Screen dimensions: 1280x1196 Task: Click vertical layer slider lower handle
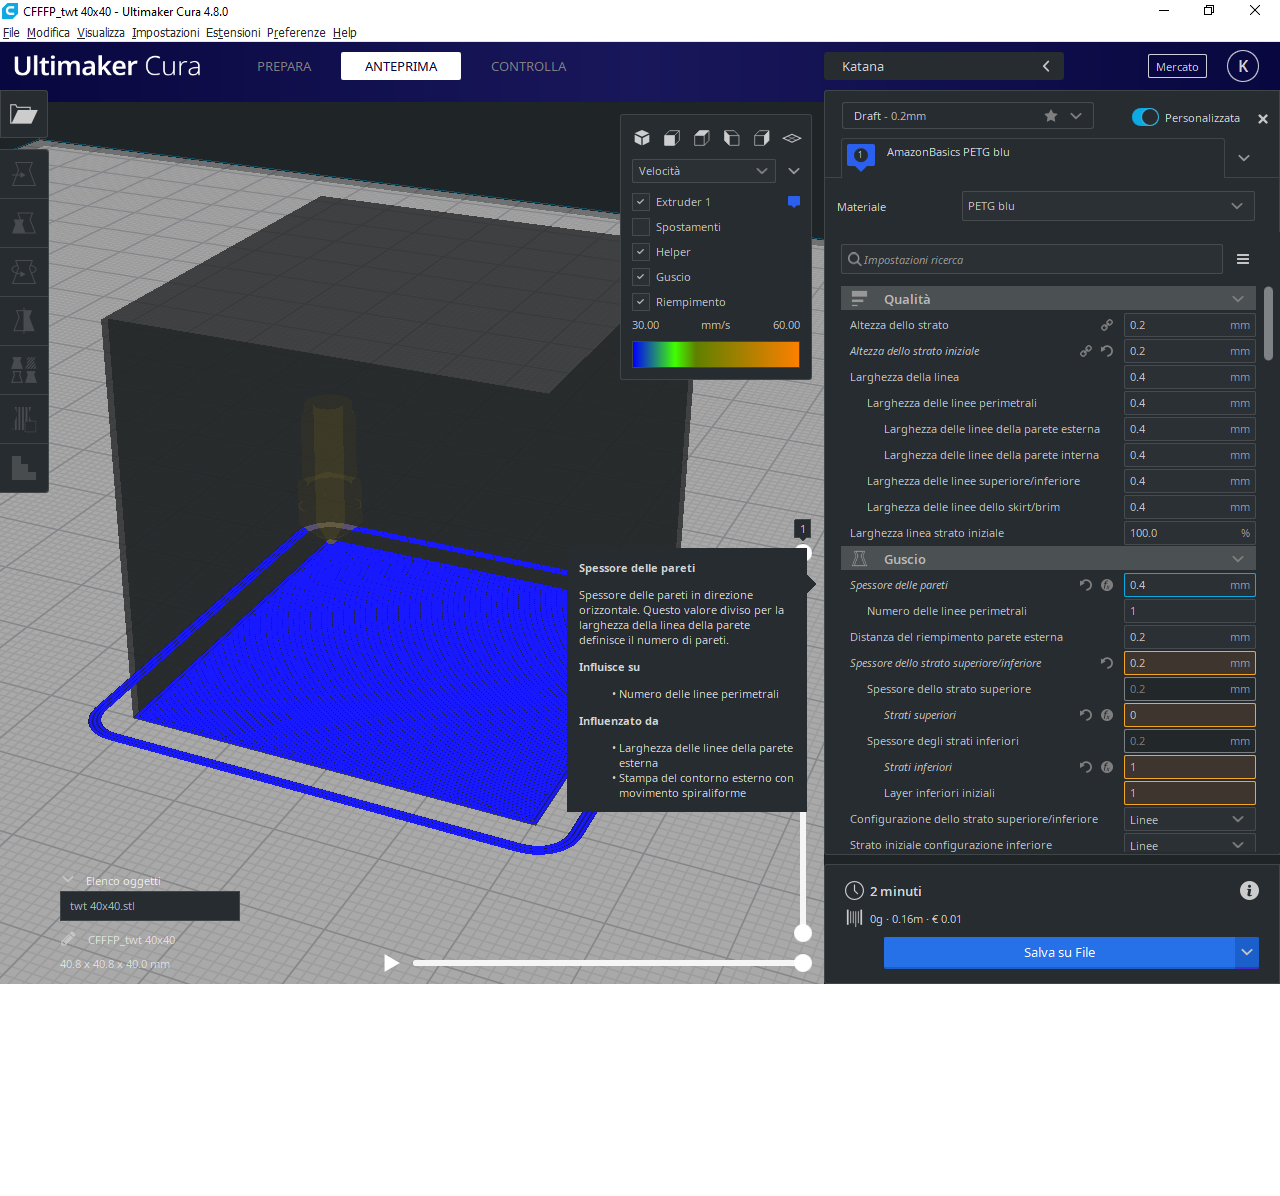(x=803, y=933)
